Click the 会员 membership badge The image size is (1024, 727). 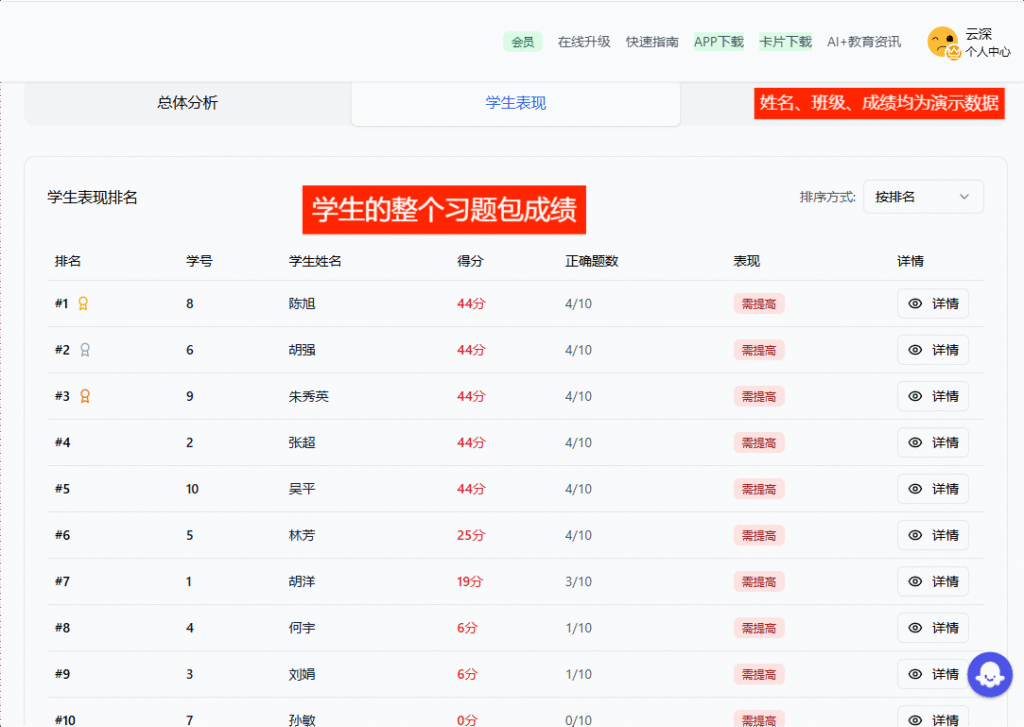522,42
